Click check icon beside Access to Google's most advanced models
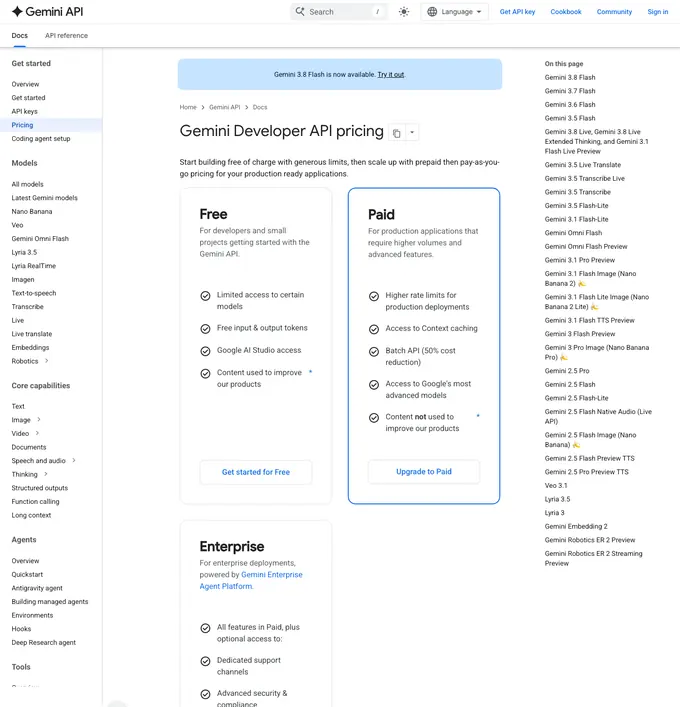 pos(374,385)
